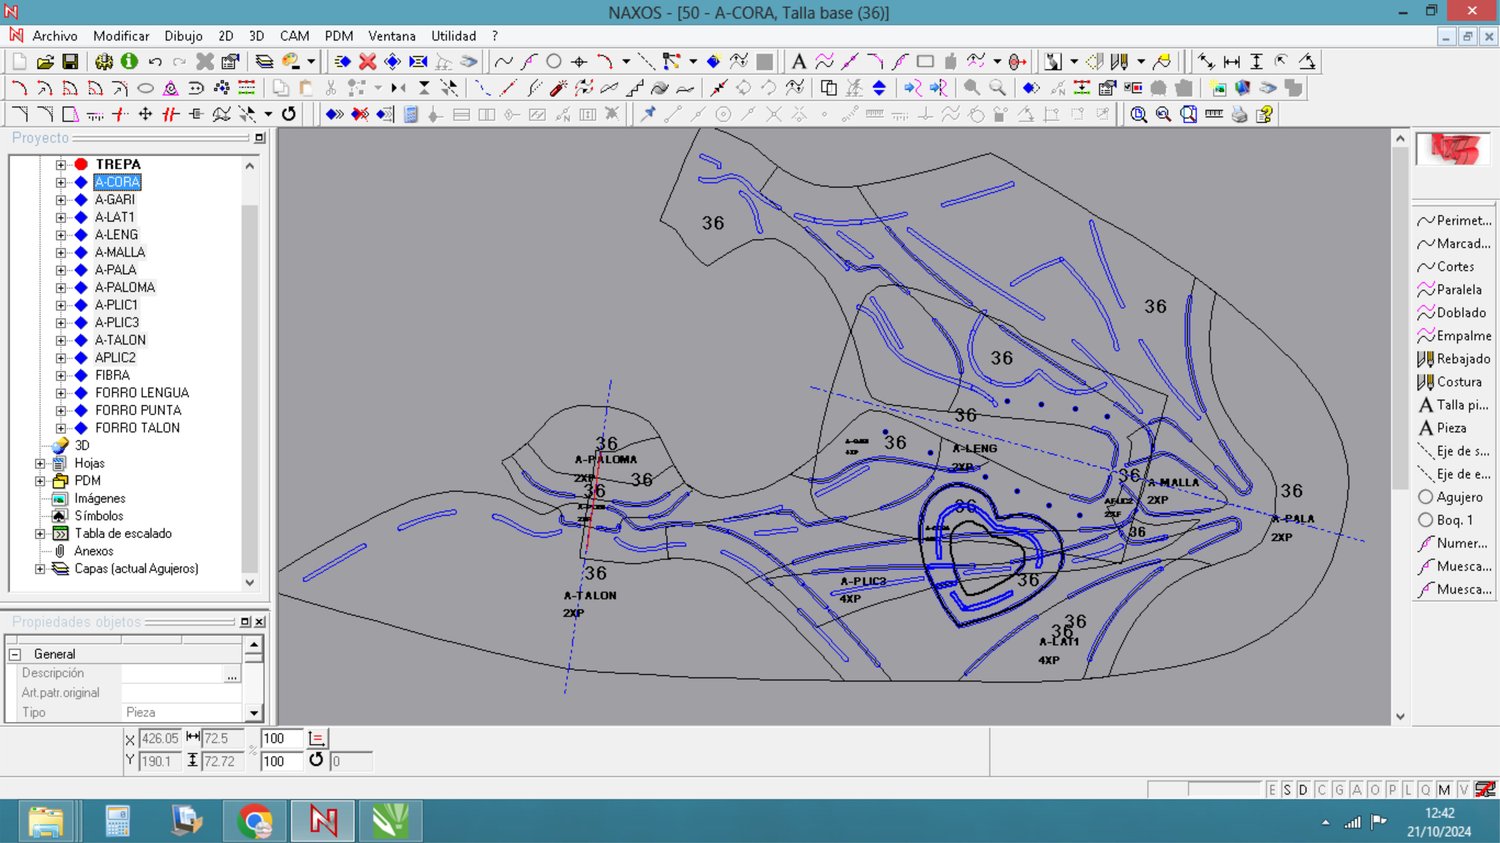Click the network disconnected status icon
The width and height of the screenshot is (1500, 843).
tap(1486, 790)
